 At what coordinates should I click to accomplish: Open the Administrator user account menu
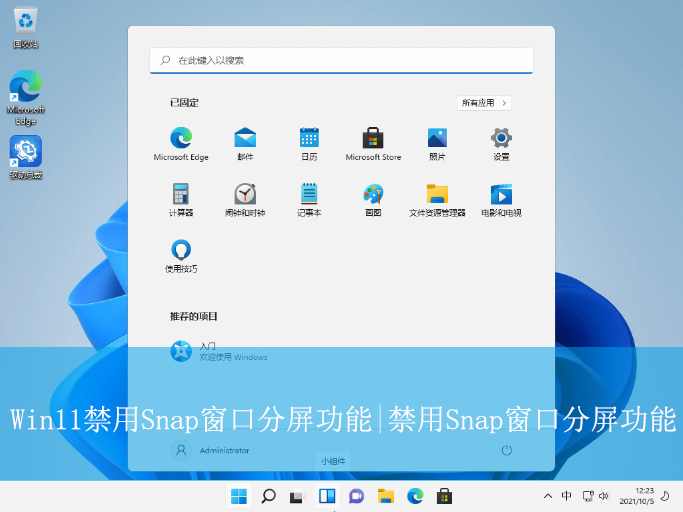coord(212,450)
